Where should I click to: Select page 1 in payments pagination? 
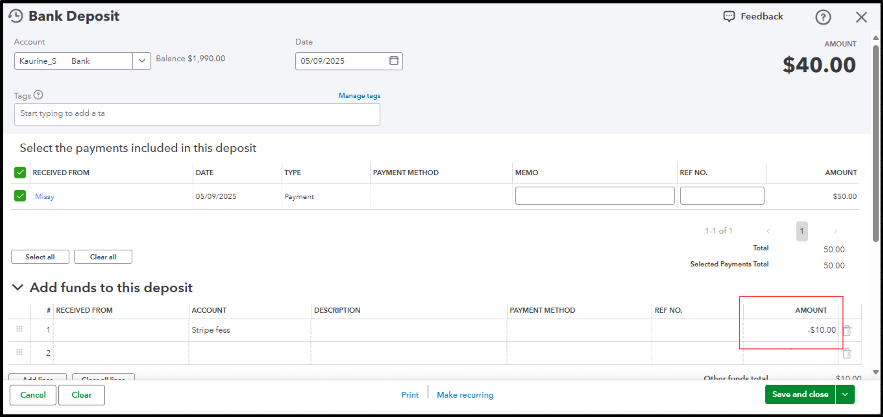(802, 231)
